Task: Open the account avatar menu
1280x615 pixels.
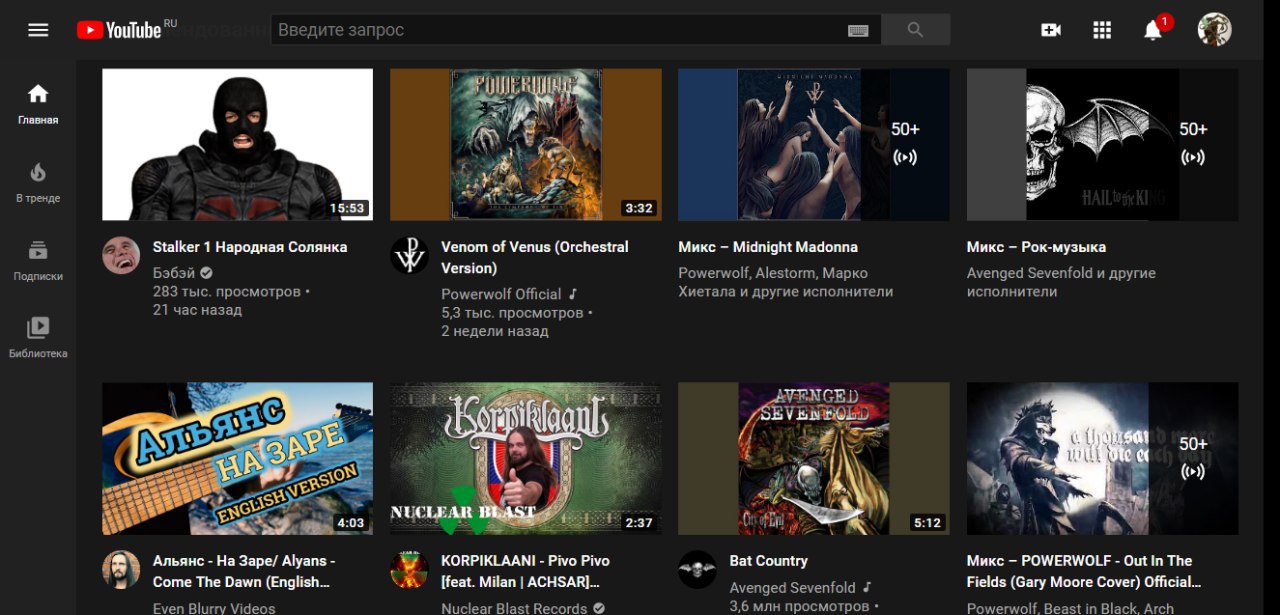Action: click(1214, 30)
